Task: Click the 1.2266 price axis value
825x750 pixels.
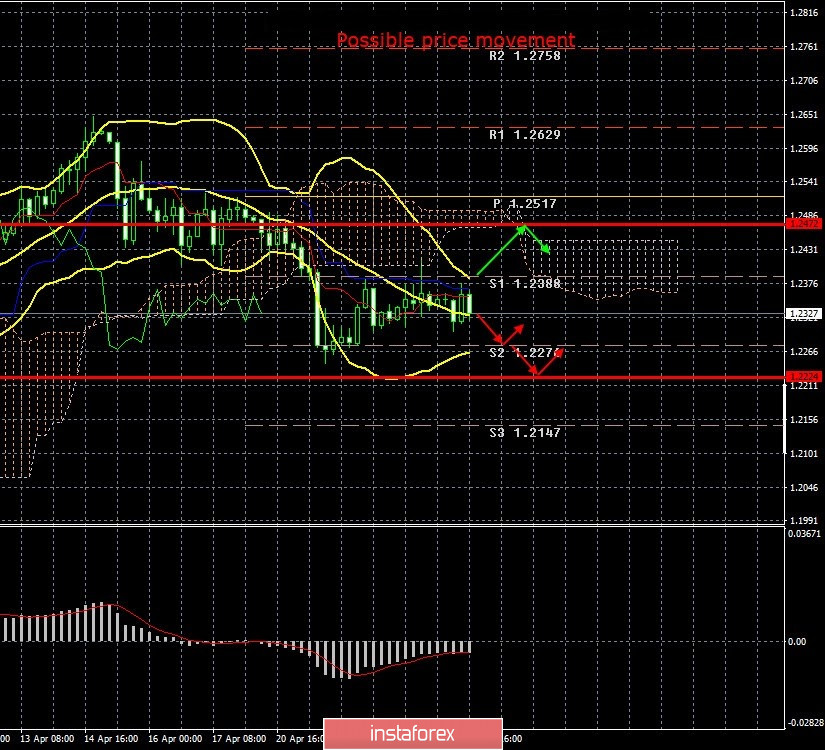Action: tap(804, 352)
